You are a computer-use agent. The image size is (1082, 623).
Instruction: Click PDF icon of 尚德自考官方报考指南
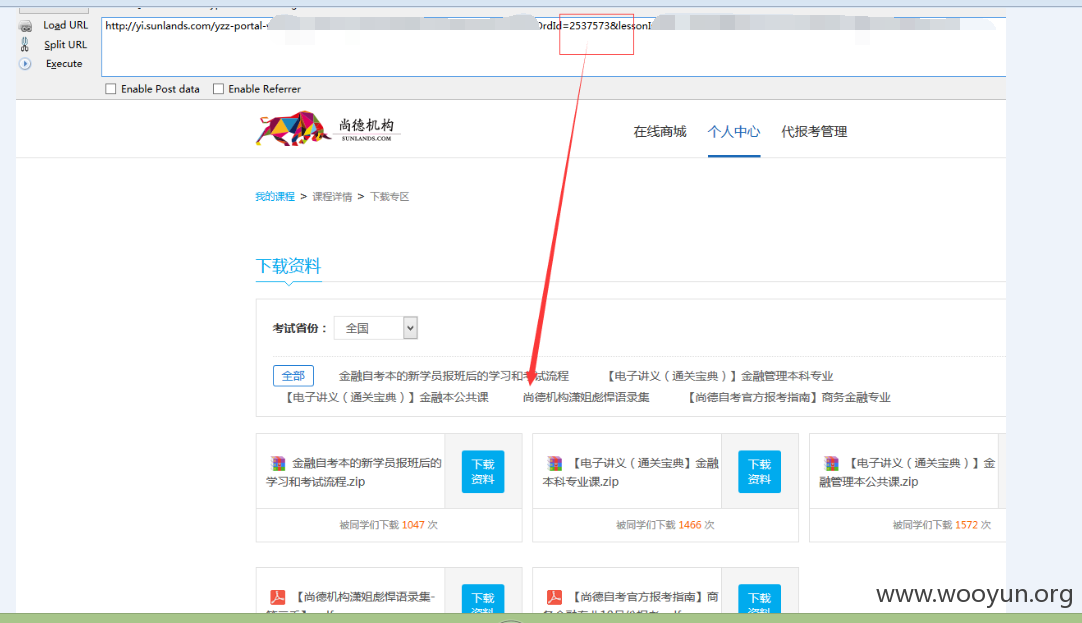pos(554,597)
